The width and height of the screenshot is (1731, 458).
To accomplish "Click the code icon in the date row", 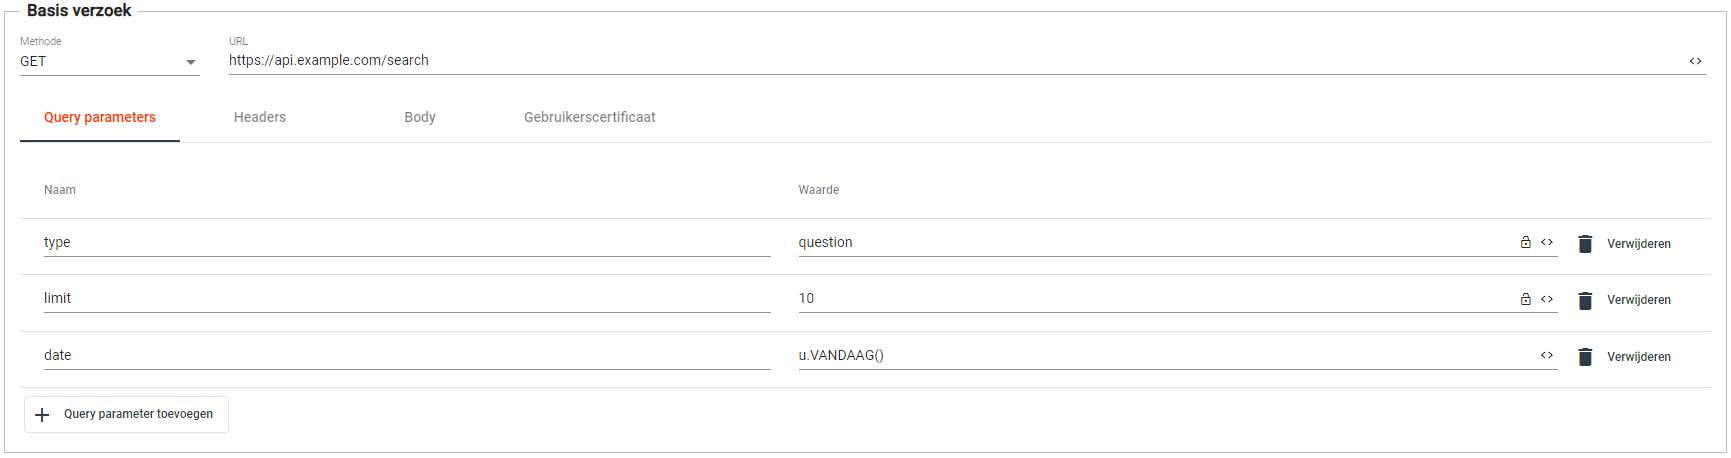I will (1546, 355).
